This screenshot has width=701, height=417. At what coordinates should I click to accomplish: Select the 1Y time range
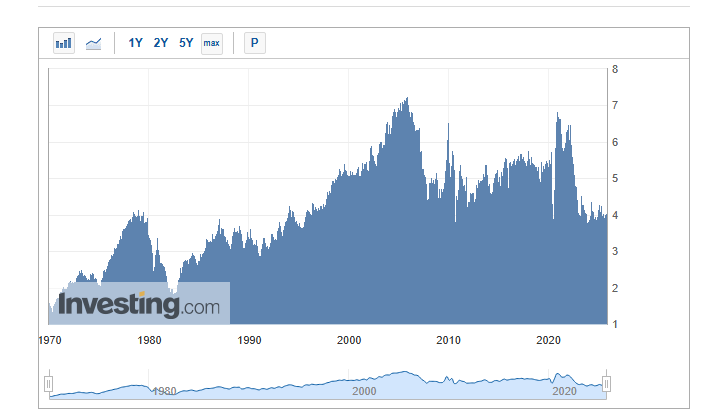pos(135,43)
